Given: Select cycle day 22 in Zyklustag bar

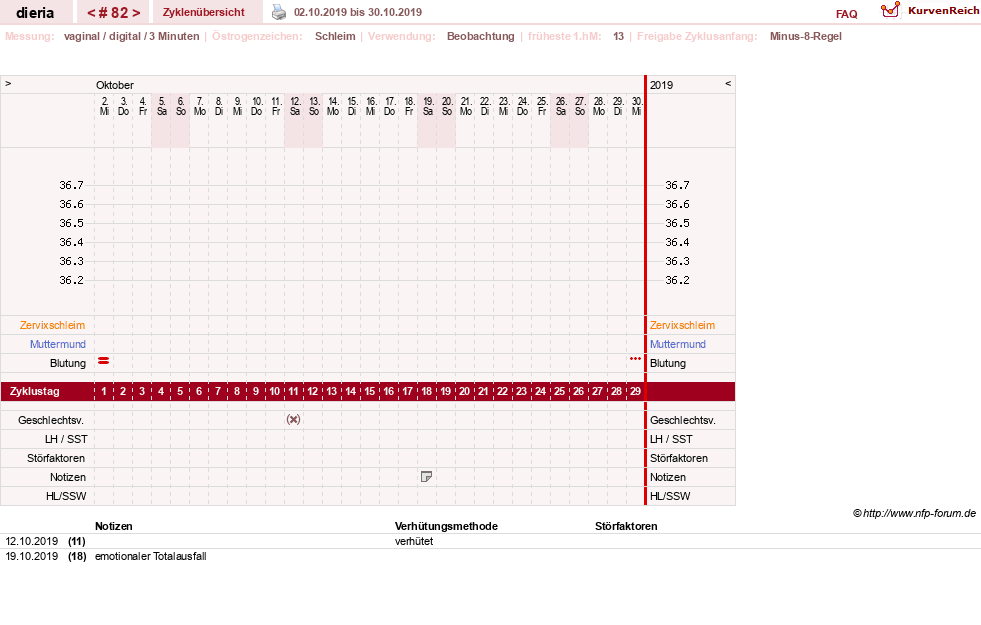Looking at the screenshot, I should pyautogui.click(x=502, y=391).
